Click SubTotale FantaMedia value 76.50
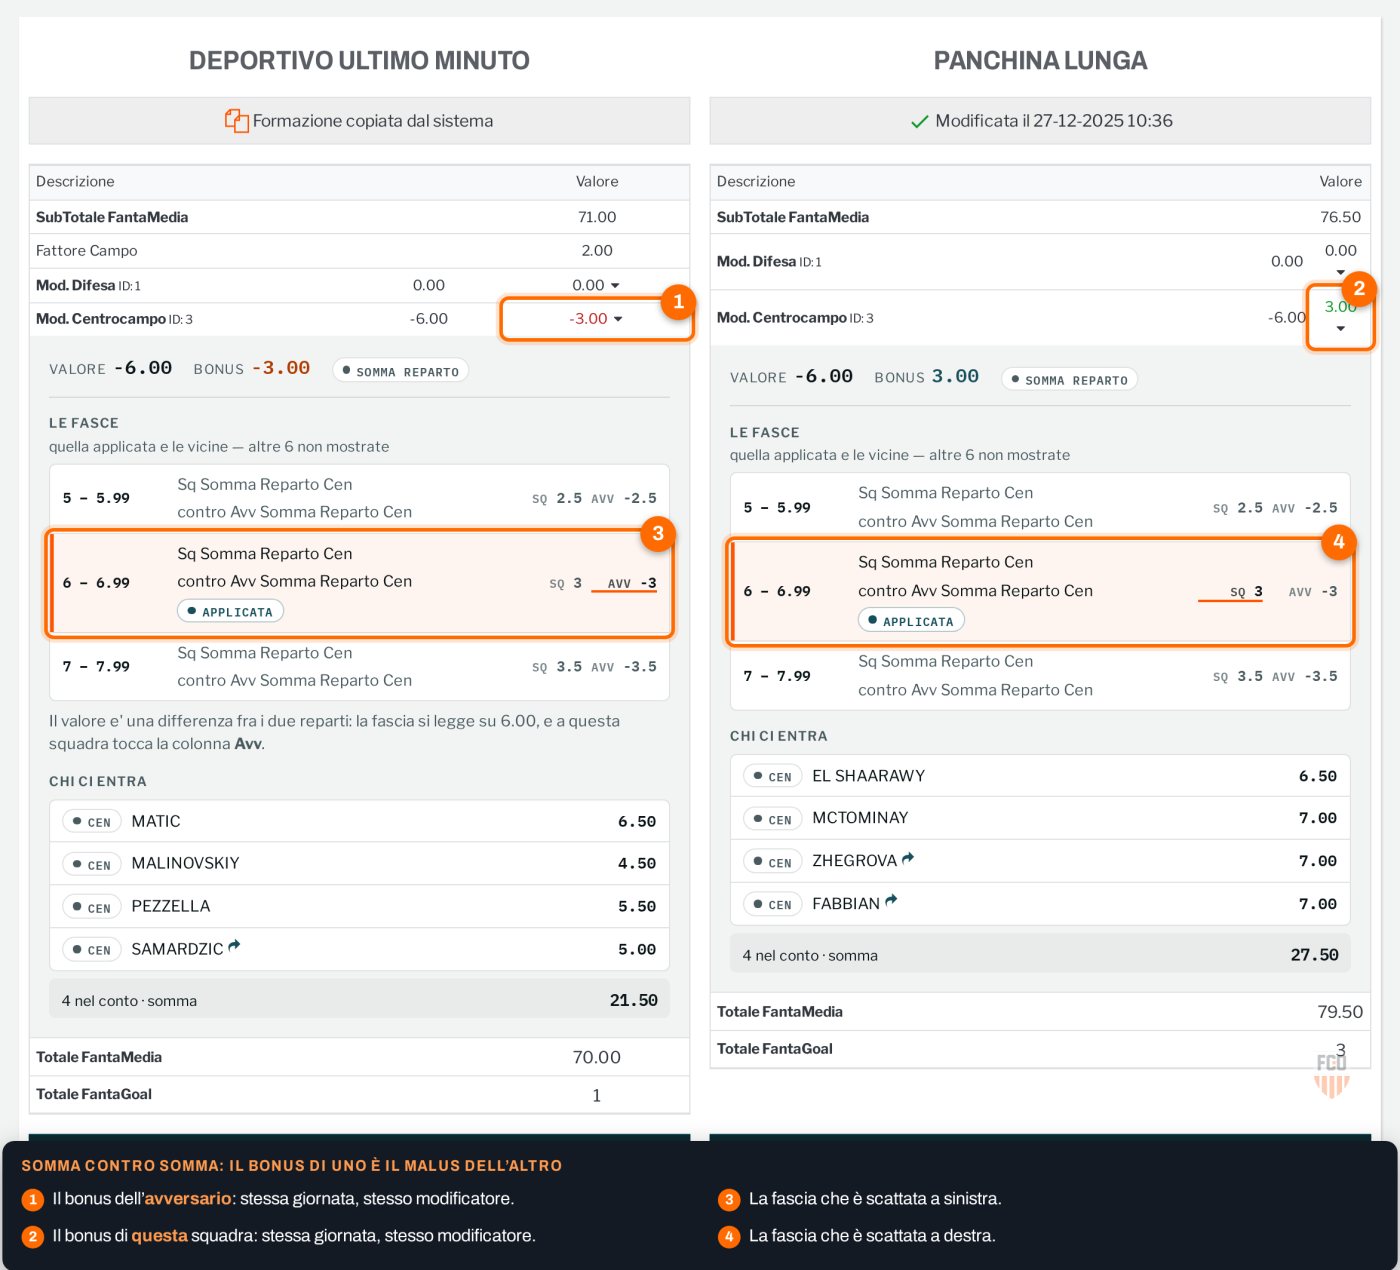Image resolution: width=1400 pixels, height=1270 pixels. coord(1341,217)
